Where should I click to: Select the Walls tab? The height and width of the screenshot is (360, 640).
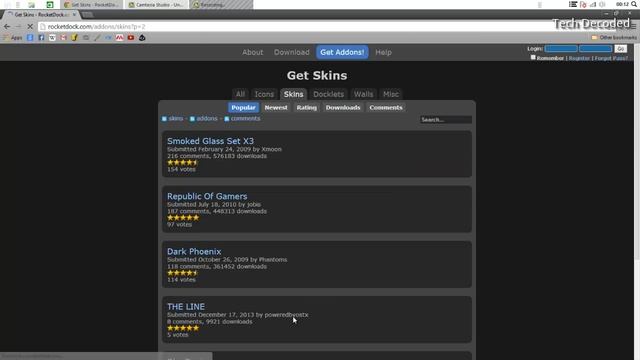[363, 94]
